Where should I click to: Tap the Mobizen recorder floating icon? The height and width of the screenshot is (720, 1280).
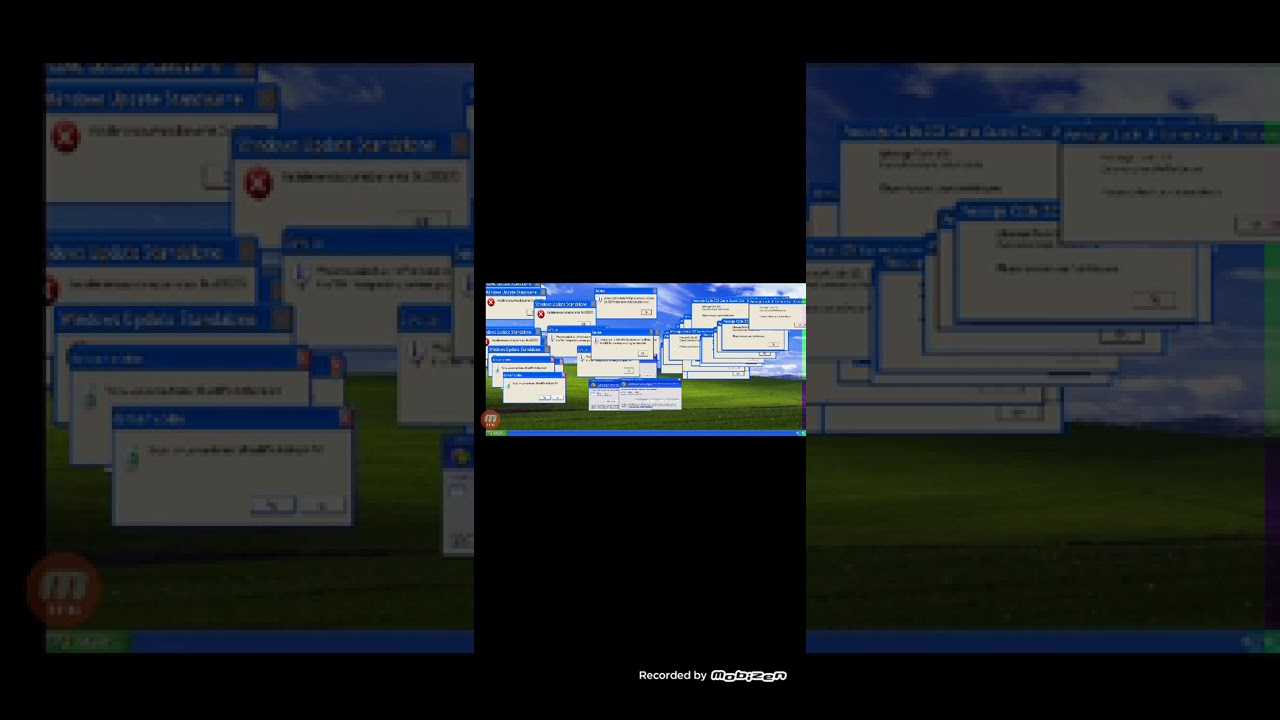492,420
